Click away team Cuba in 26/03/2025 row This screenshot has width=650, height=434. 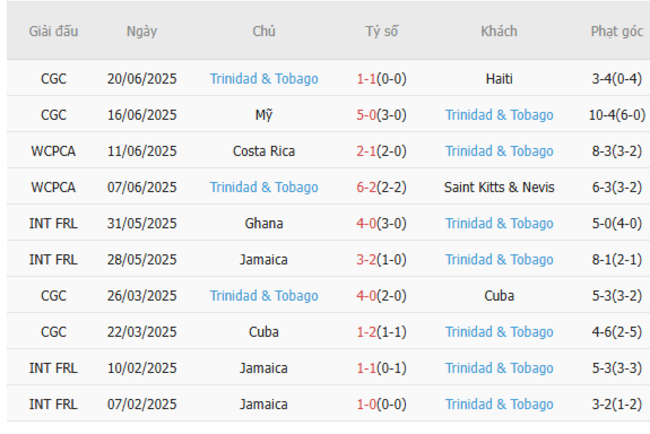coord(499,296)
